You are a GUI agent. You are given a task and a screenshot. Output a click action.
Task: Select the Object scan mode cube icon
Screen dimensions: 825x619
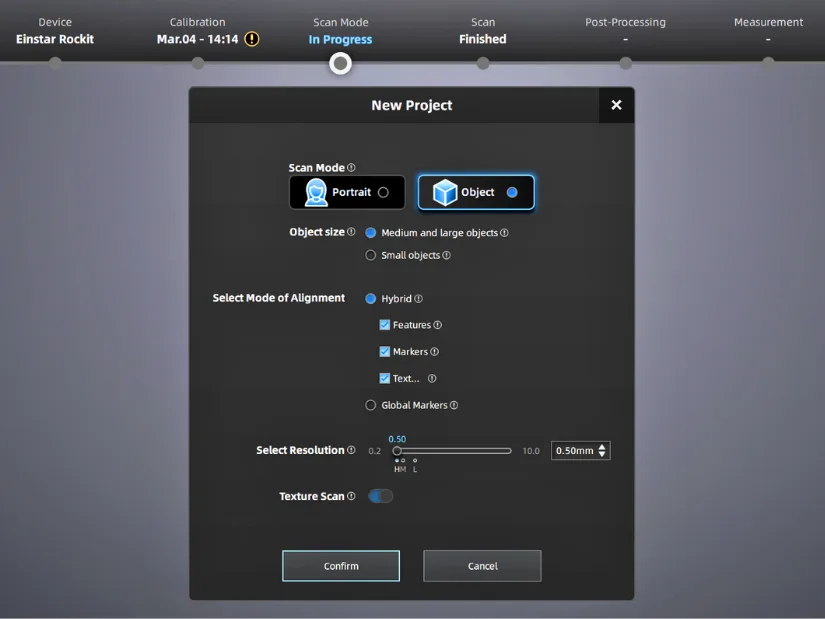point(444,192)
